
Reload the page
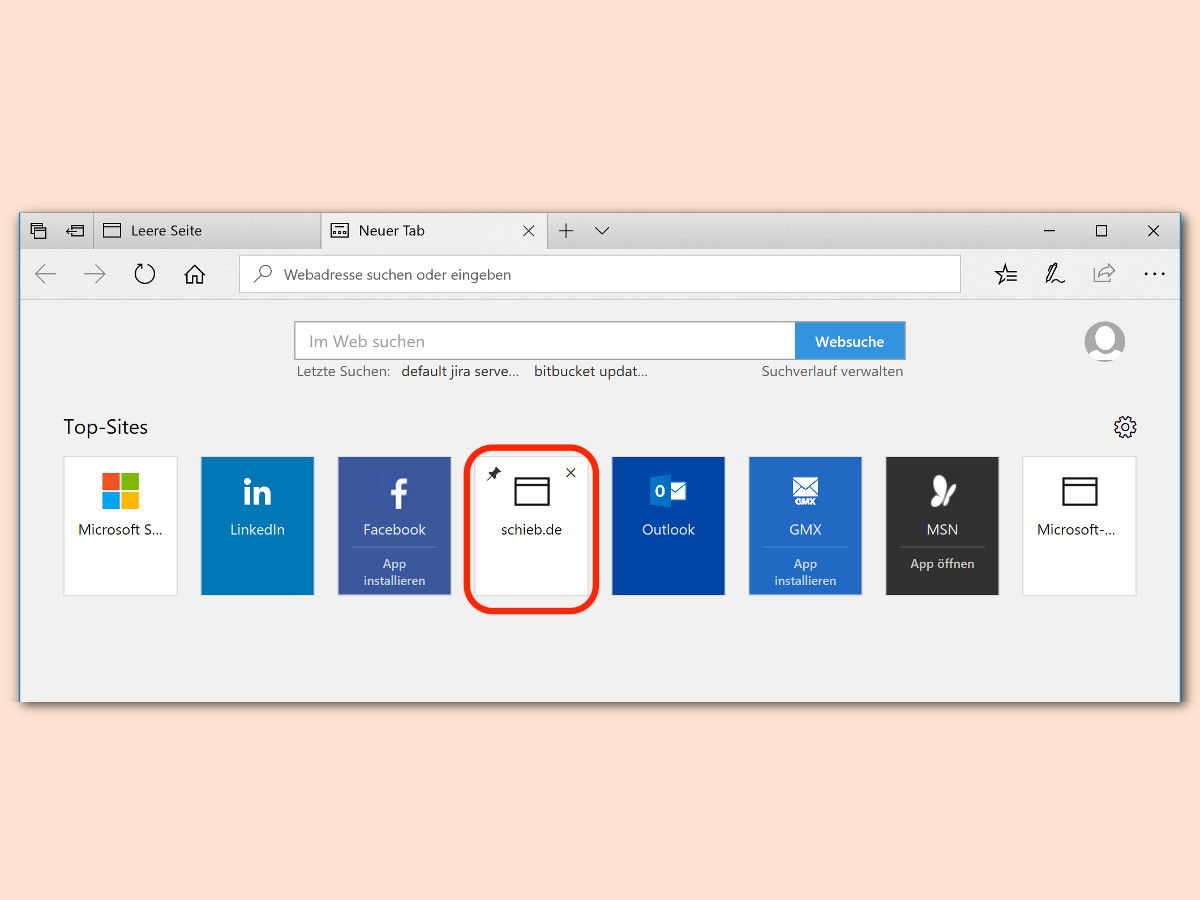point(145,274)
